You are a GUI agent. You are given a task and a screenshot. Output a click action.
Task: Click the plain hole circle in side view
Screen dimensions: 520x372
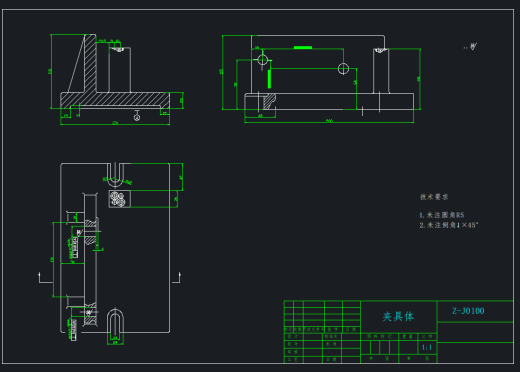pos(343,69)
